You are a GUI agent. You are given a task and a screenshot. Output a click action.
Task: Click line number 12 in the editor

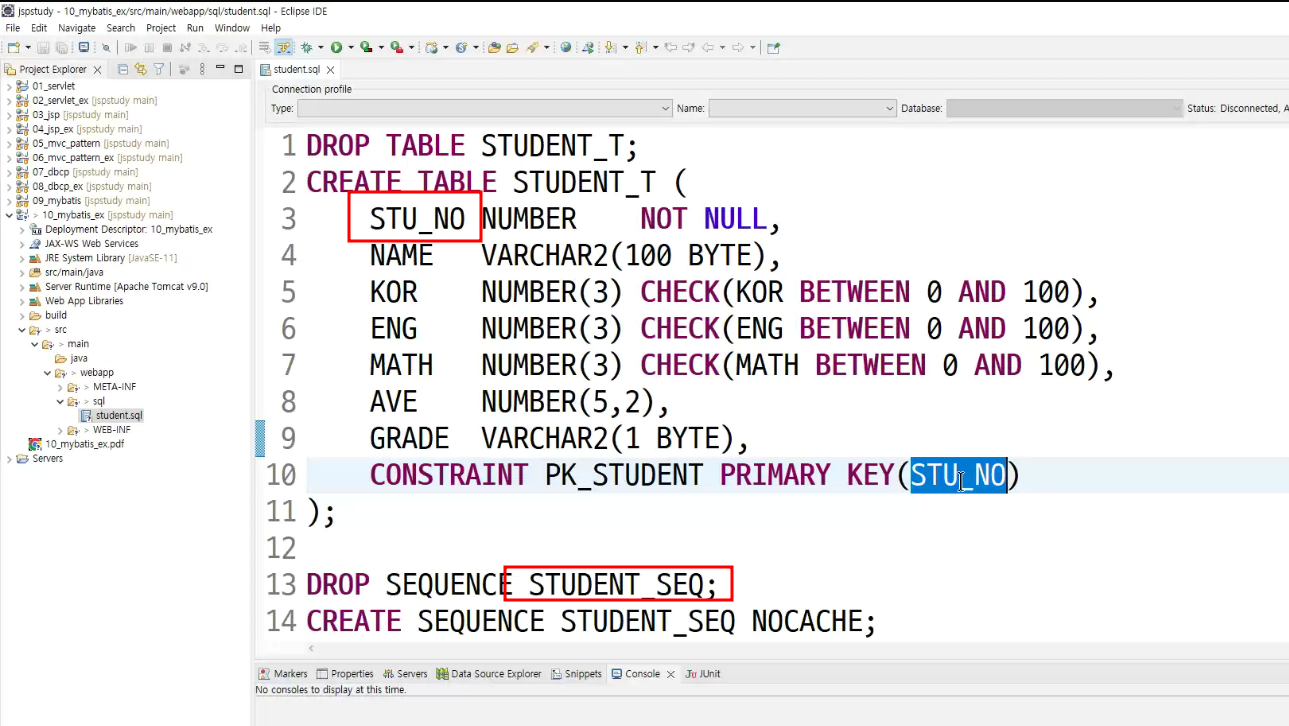click(281, 548)
